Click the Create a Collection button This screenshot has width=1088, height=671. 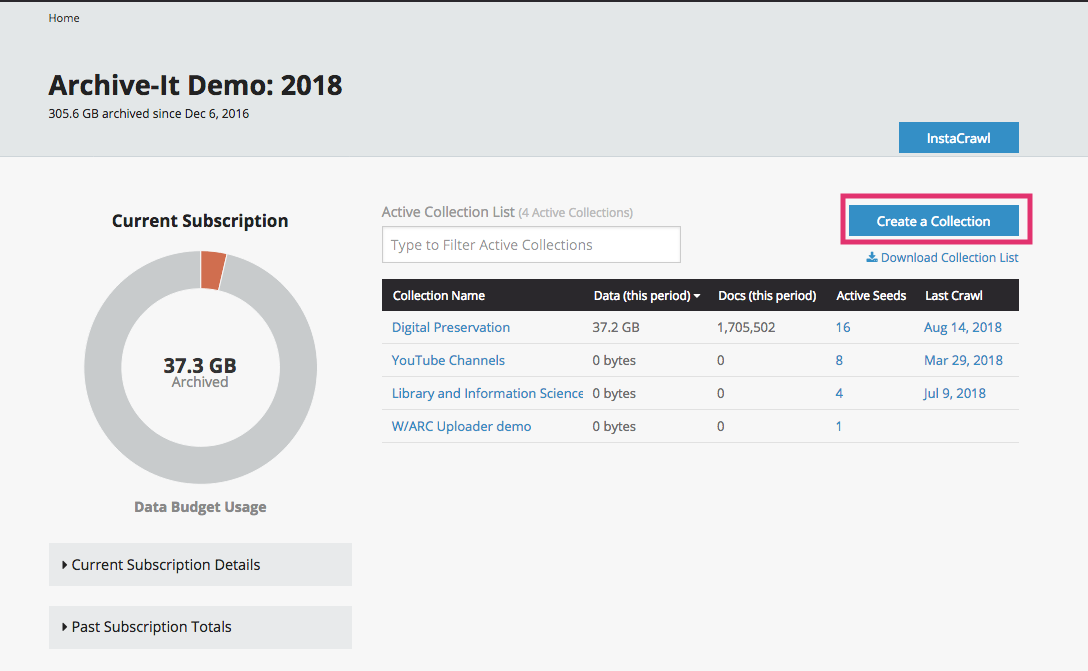click(933, 221)
